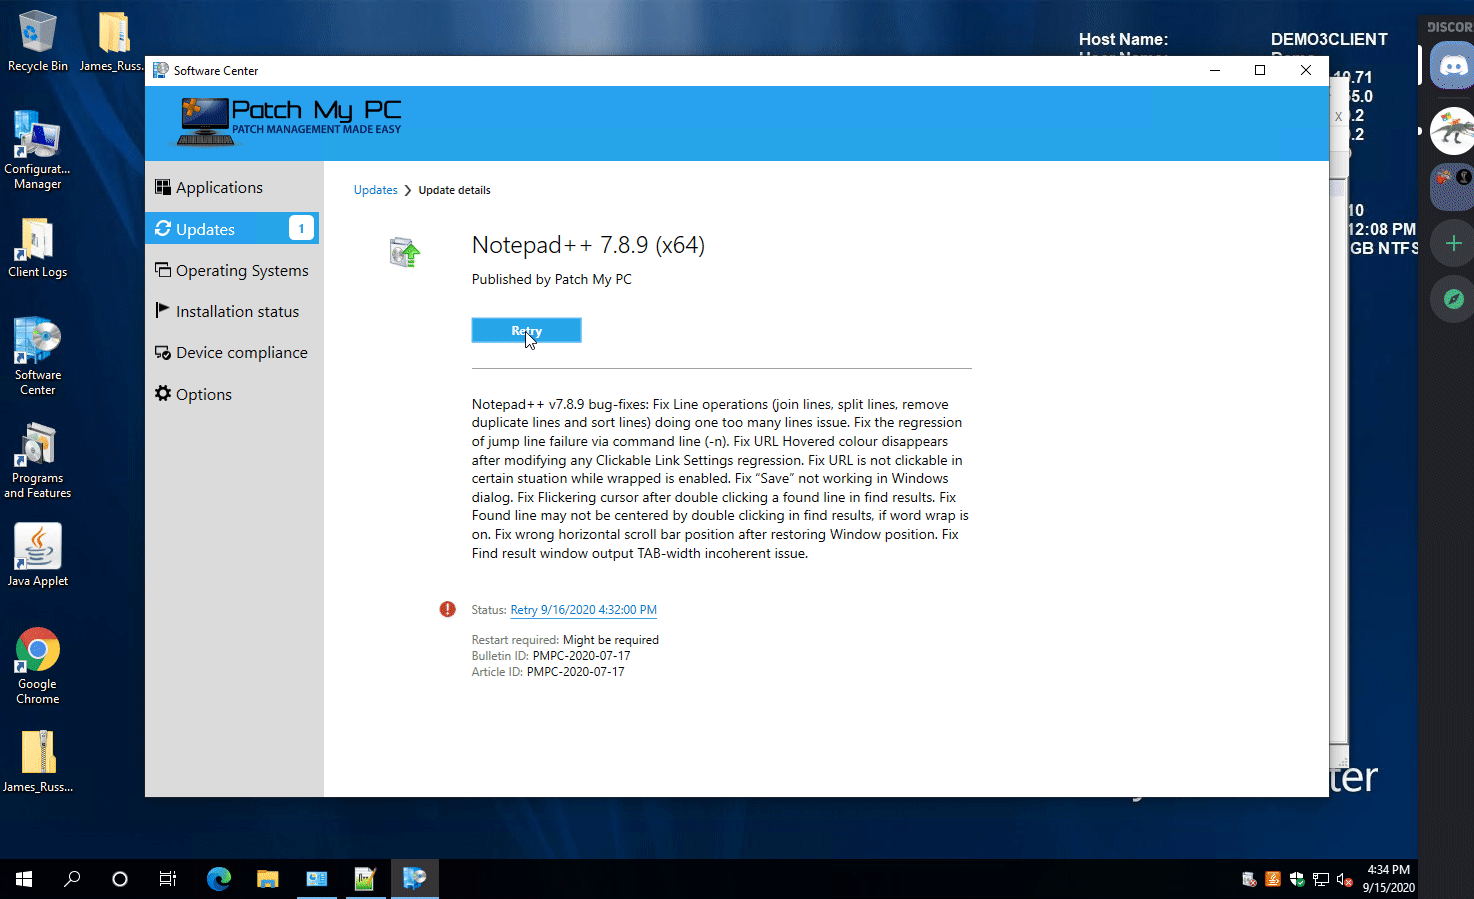Click Discord explore servers compass icon
The image size is (1474, 899).
(x=1453, y=298)
